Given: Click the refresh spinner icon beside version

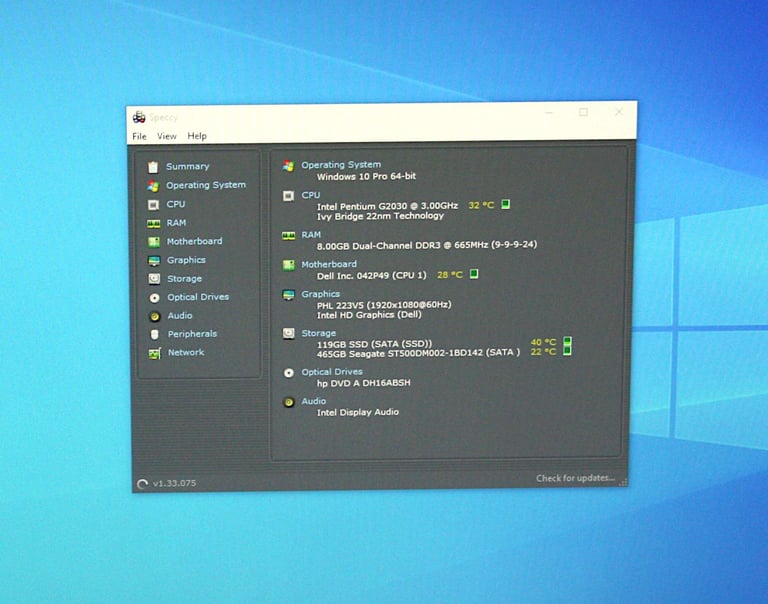Looking at the screenshot, I should tap(143, 484).
